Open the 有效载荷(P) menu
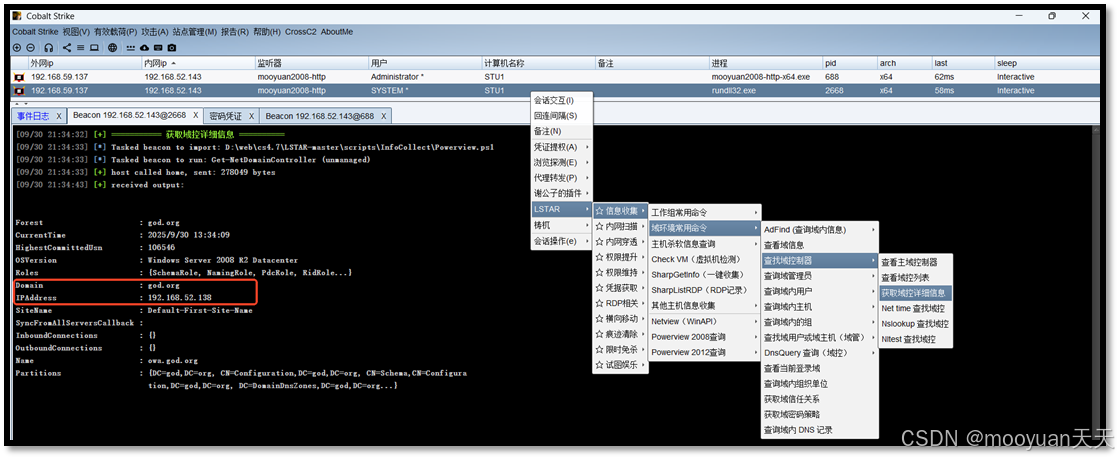Image resolution: width=1119 pixels, height=459 pixels. tap(115, 32)
